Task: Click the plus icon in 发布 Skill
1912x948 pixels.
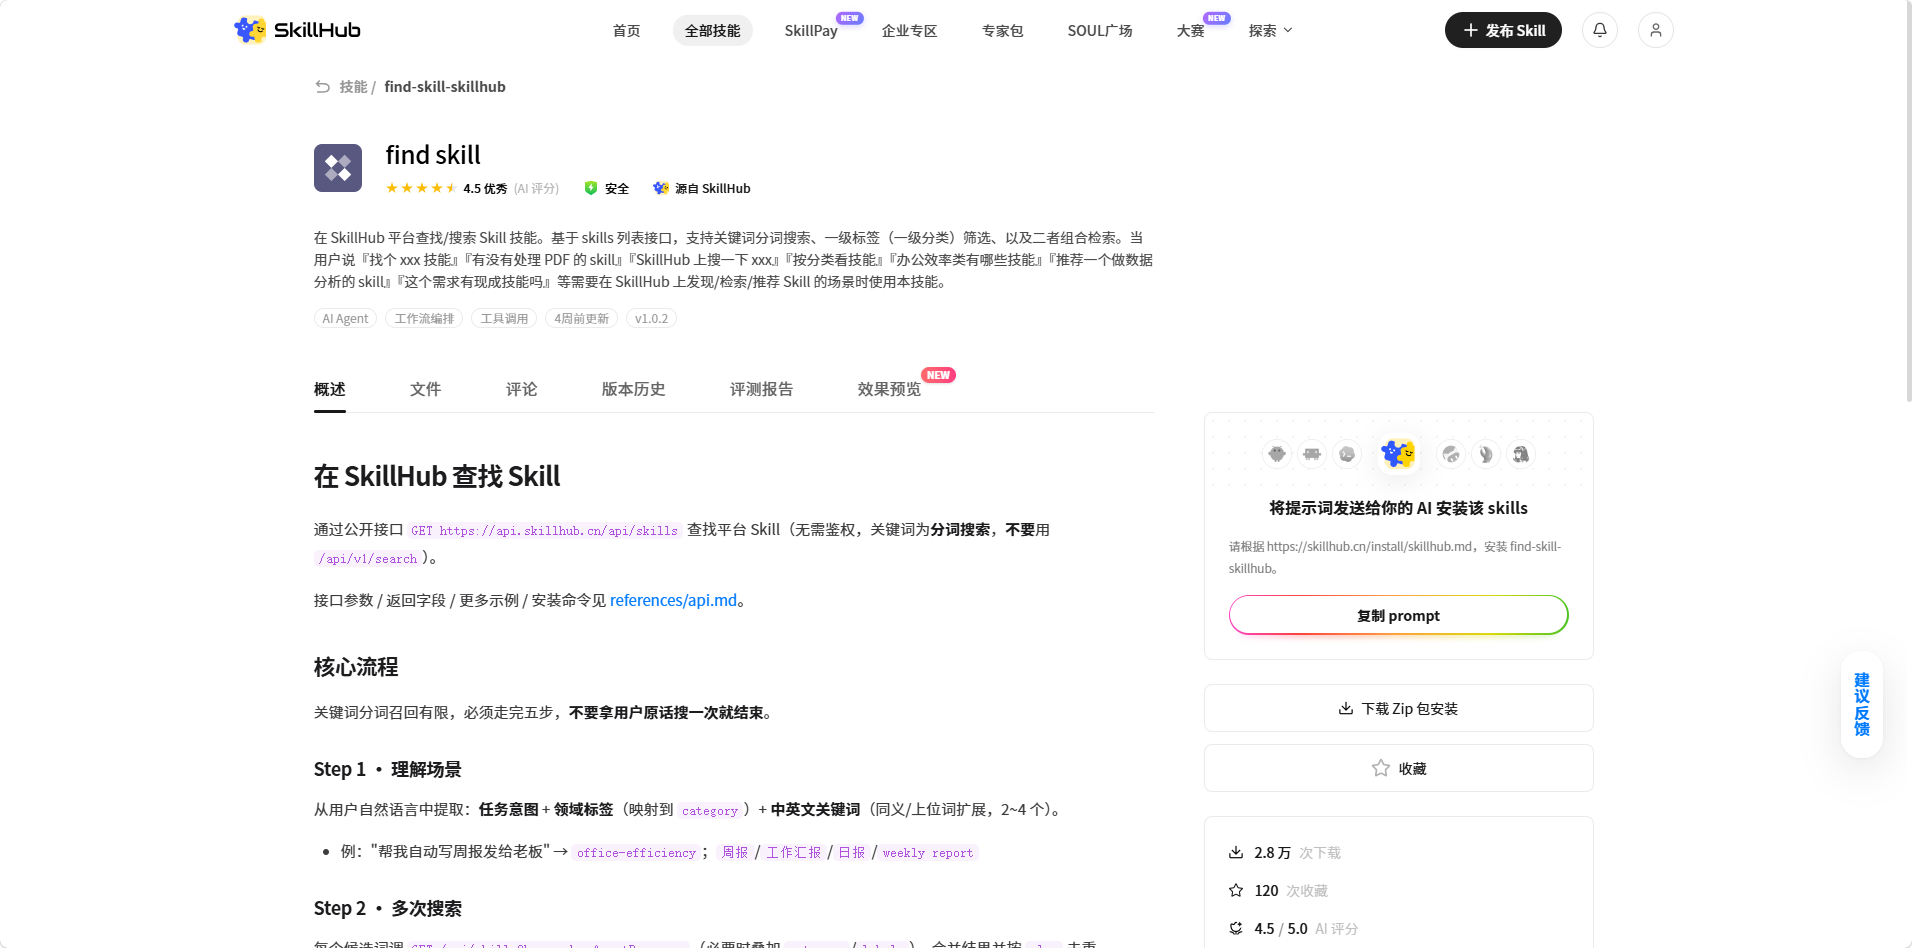Action: 1471,31
